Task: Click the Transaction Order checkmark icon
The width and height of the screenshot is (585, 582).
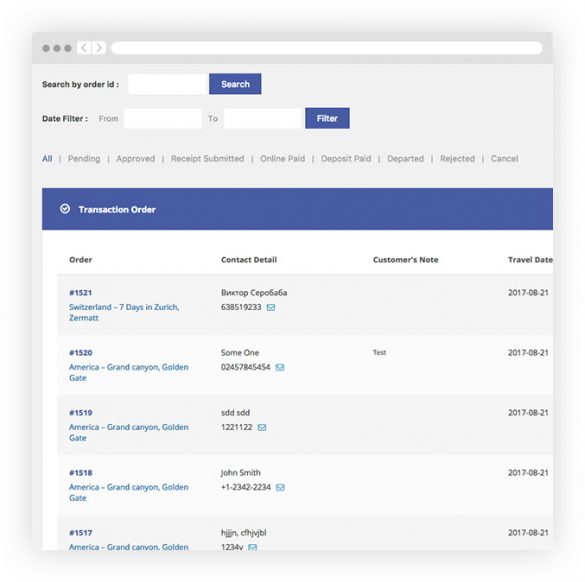Action: 65,209
